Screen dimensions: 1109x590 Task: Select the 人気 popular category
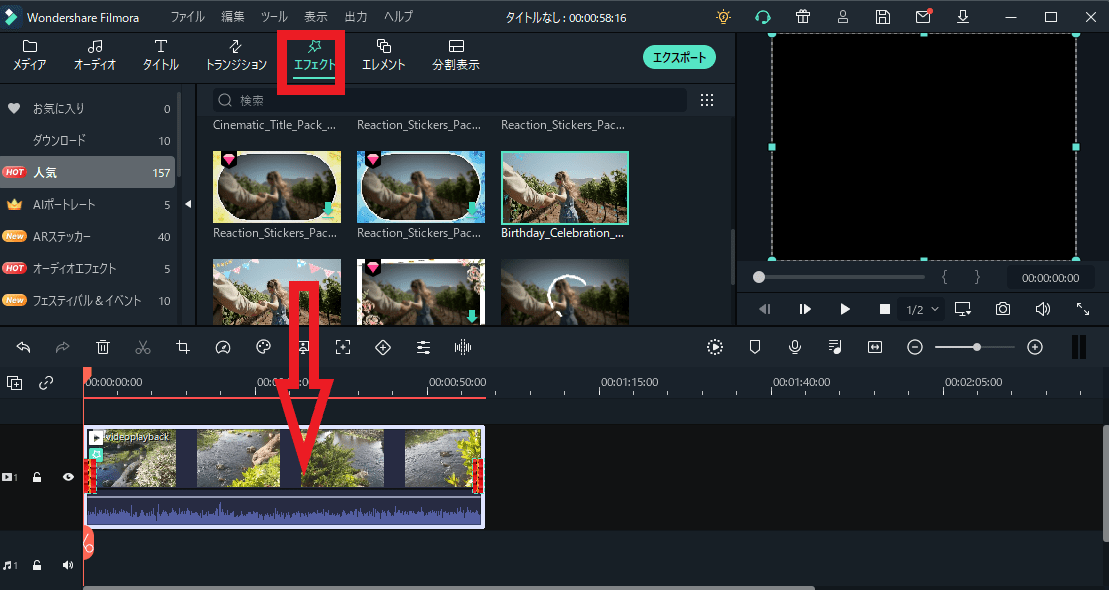pyautogui.click(x=88, y=172)
